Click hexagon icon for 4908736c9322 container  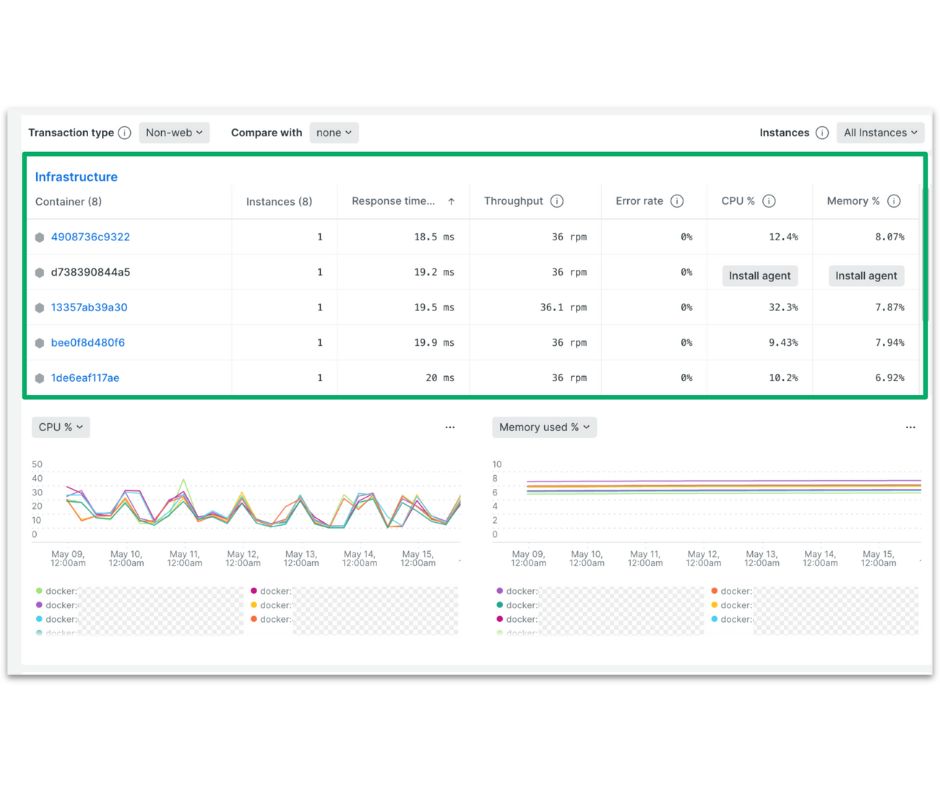(40, 237)
